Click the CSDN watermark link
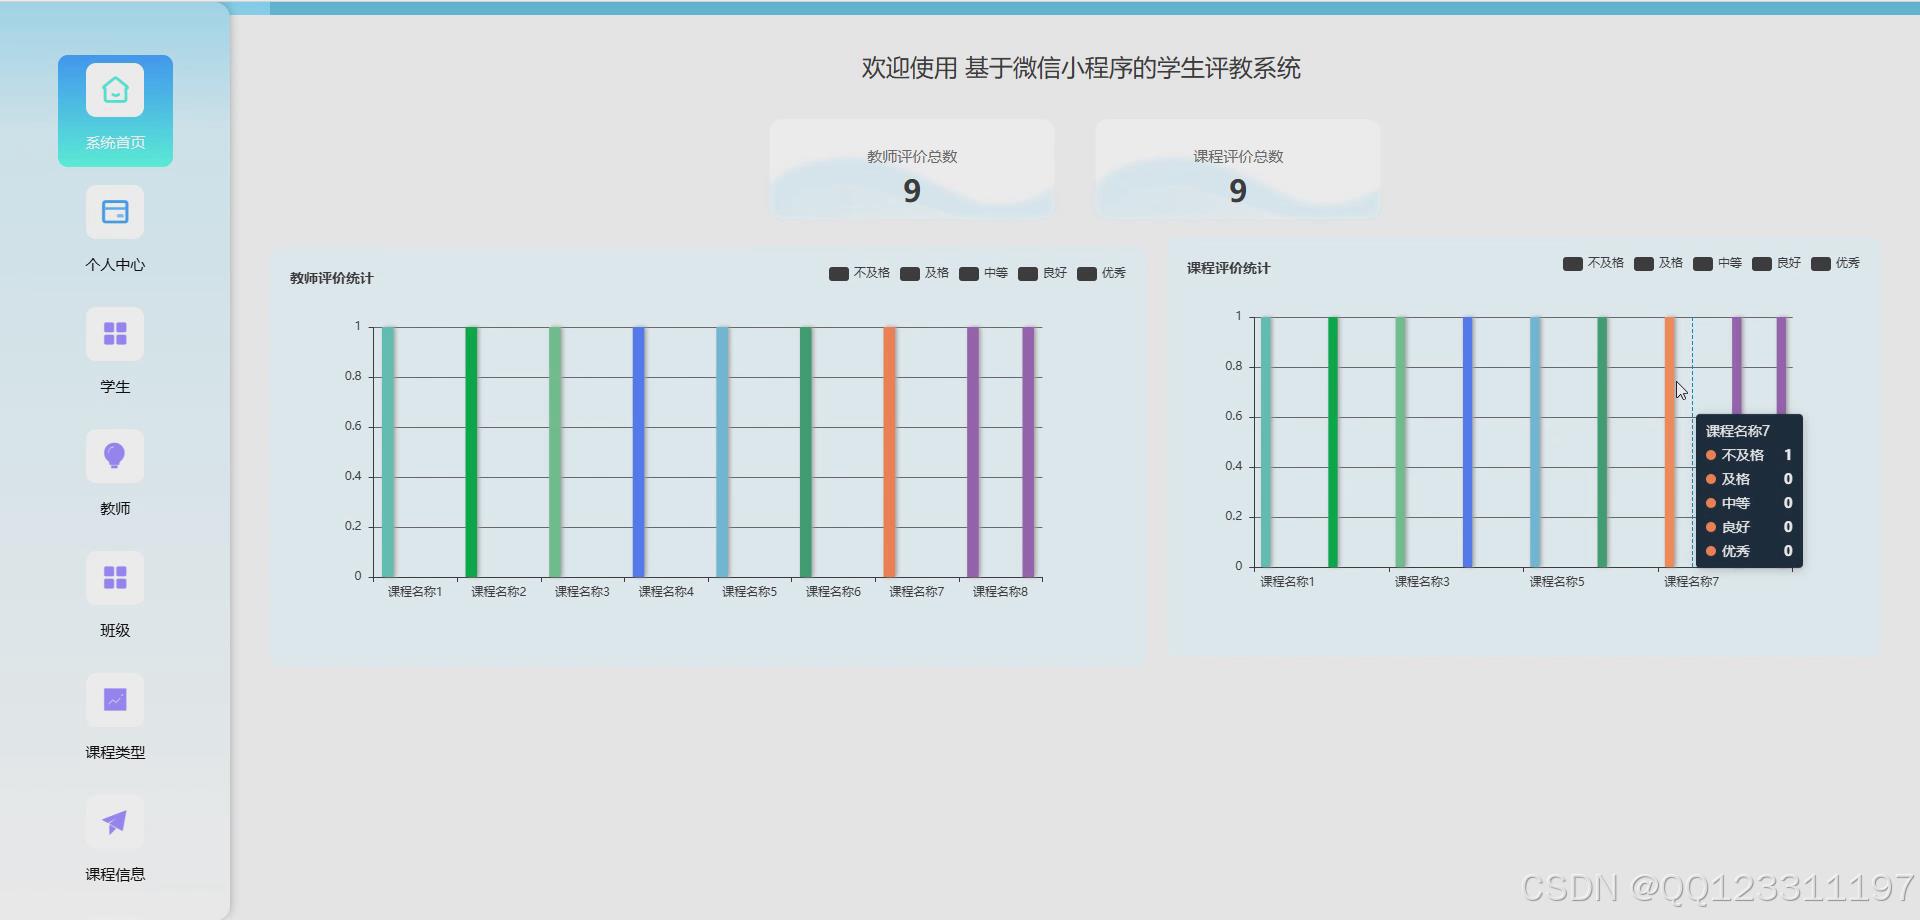Screen dimensions: 1920x920 point(1713,887)
